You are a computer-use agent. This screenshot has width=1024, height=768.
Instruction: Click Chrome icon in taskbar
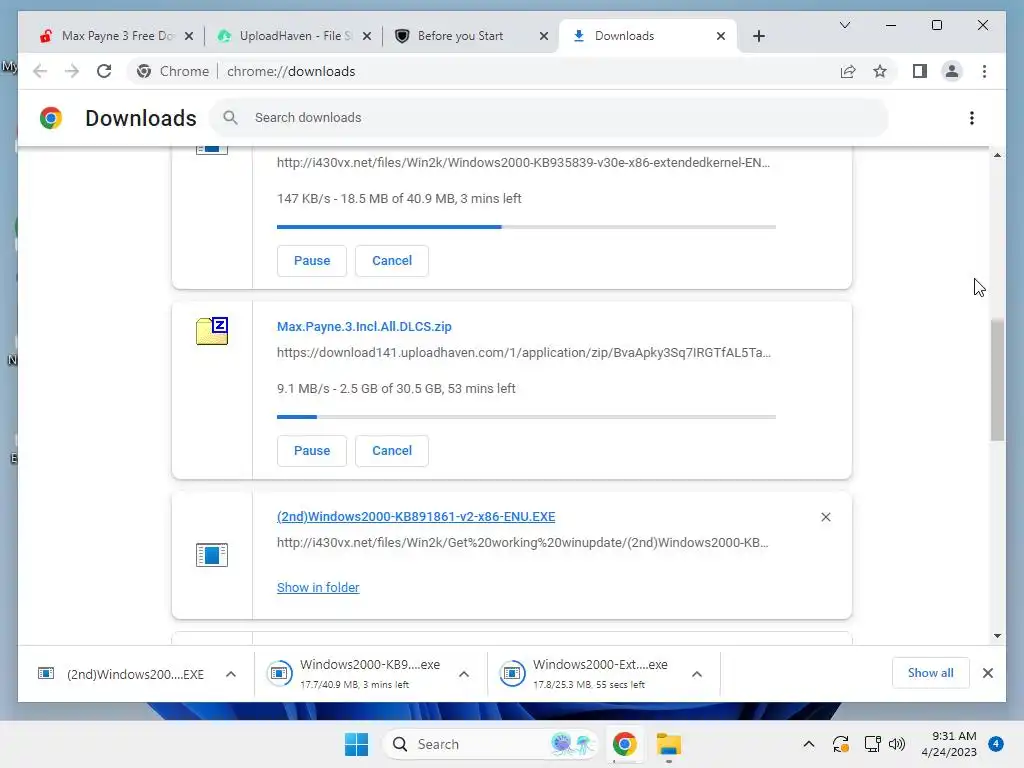coord(624,744)
